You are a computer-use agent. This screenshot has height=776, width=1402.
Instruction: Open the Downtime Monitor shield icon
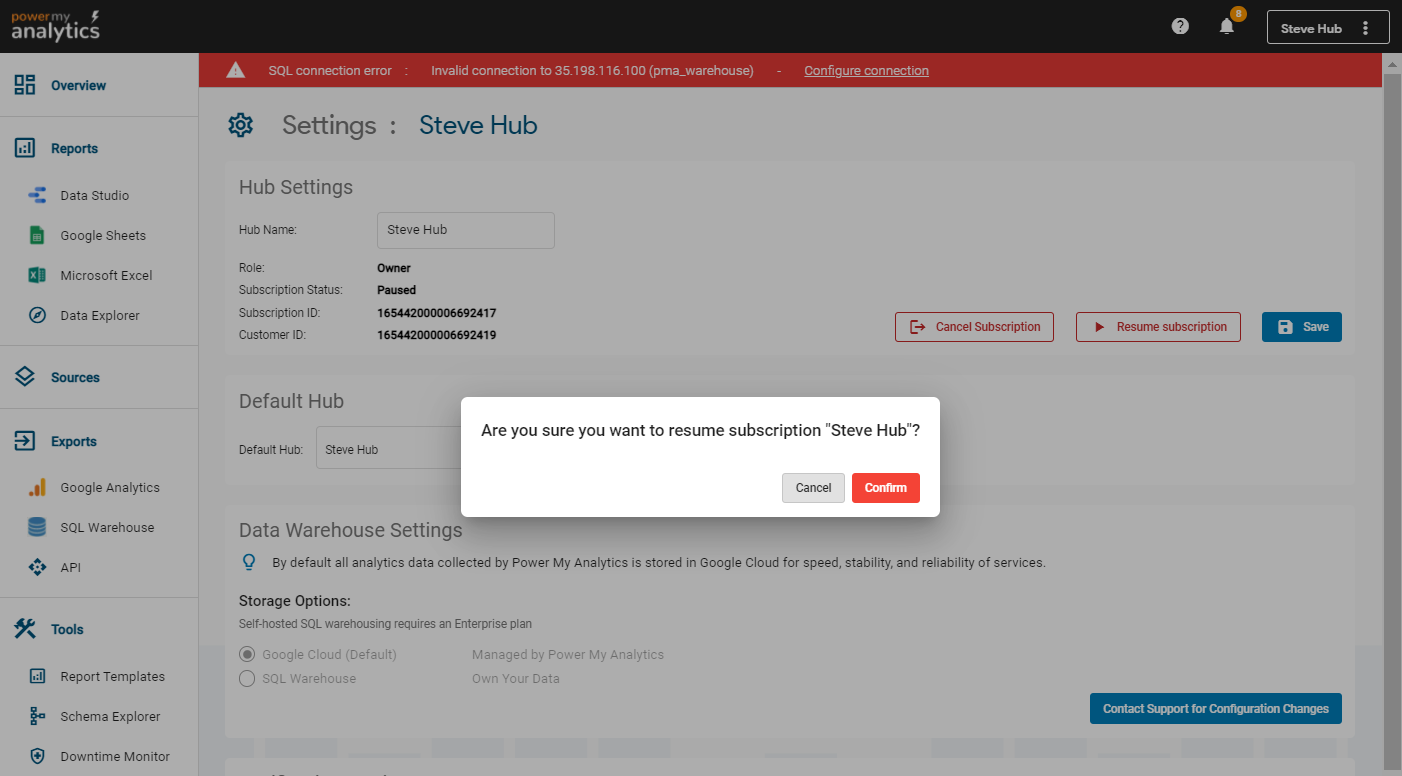[x=37, y=757]
